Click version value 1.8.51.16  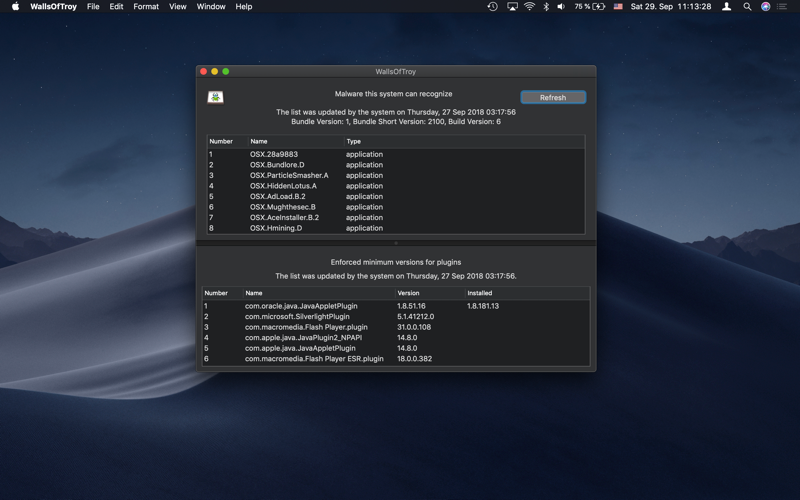411,306
